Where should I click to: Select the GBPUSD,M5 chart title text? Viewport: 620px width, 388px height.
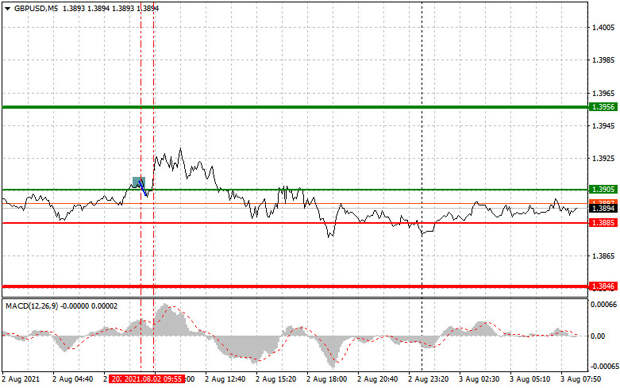point(36,8)
